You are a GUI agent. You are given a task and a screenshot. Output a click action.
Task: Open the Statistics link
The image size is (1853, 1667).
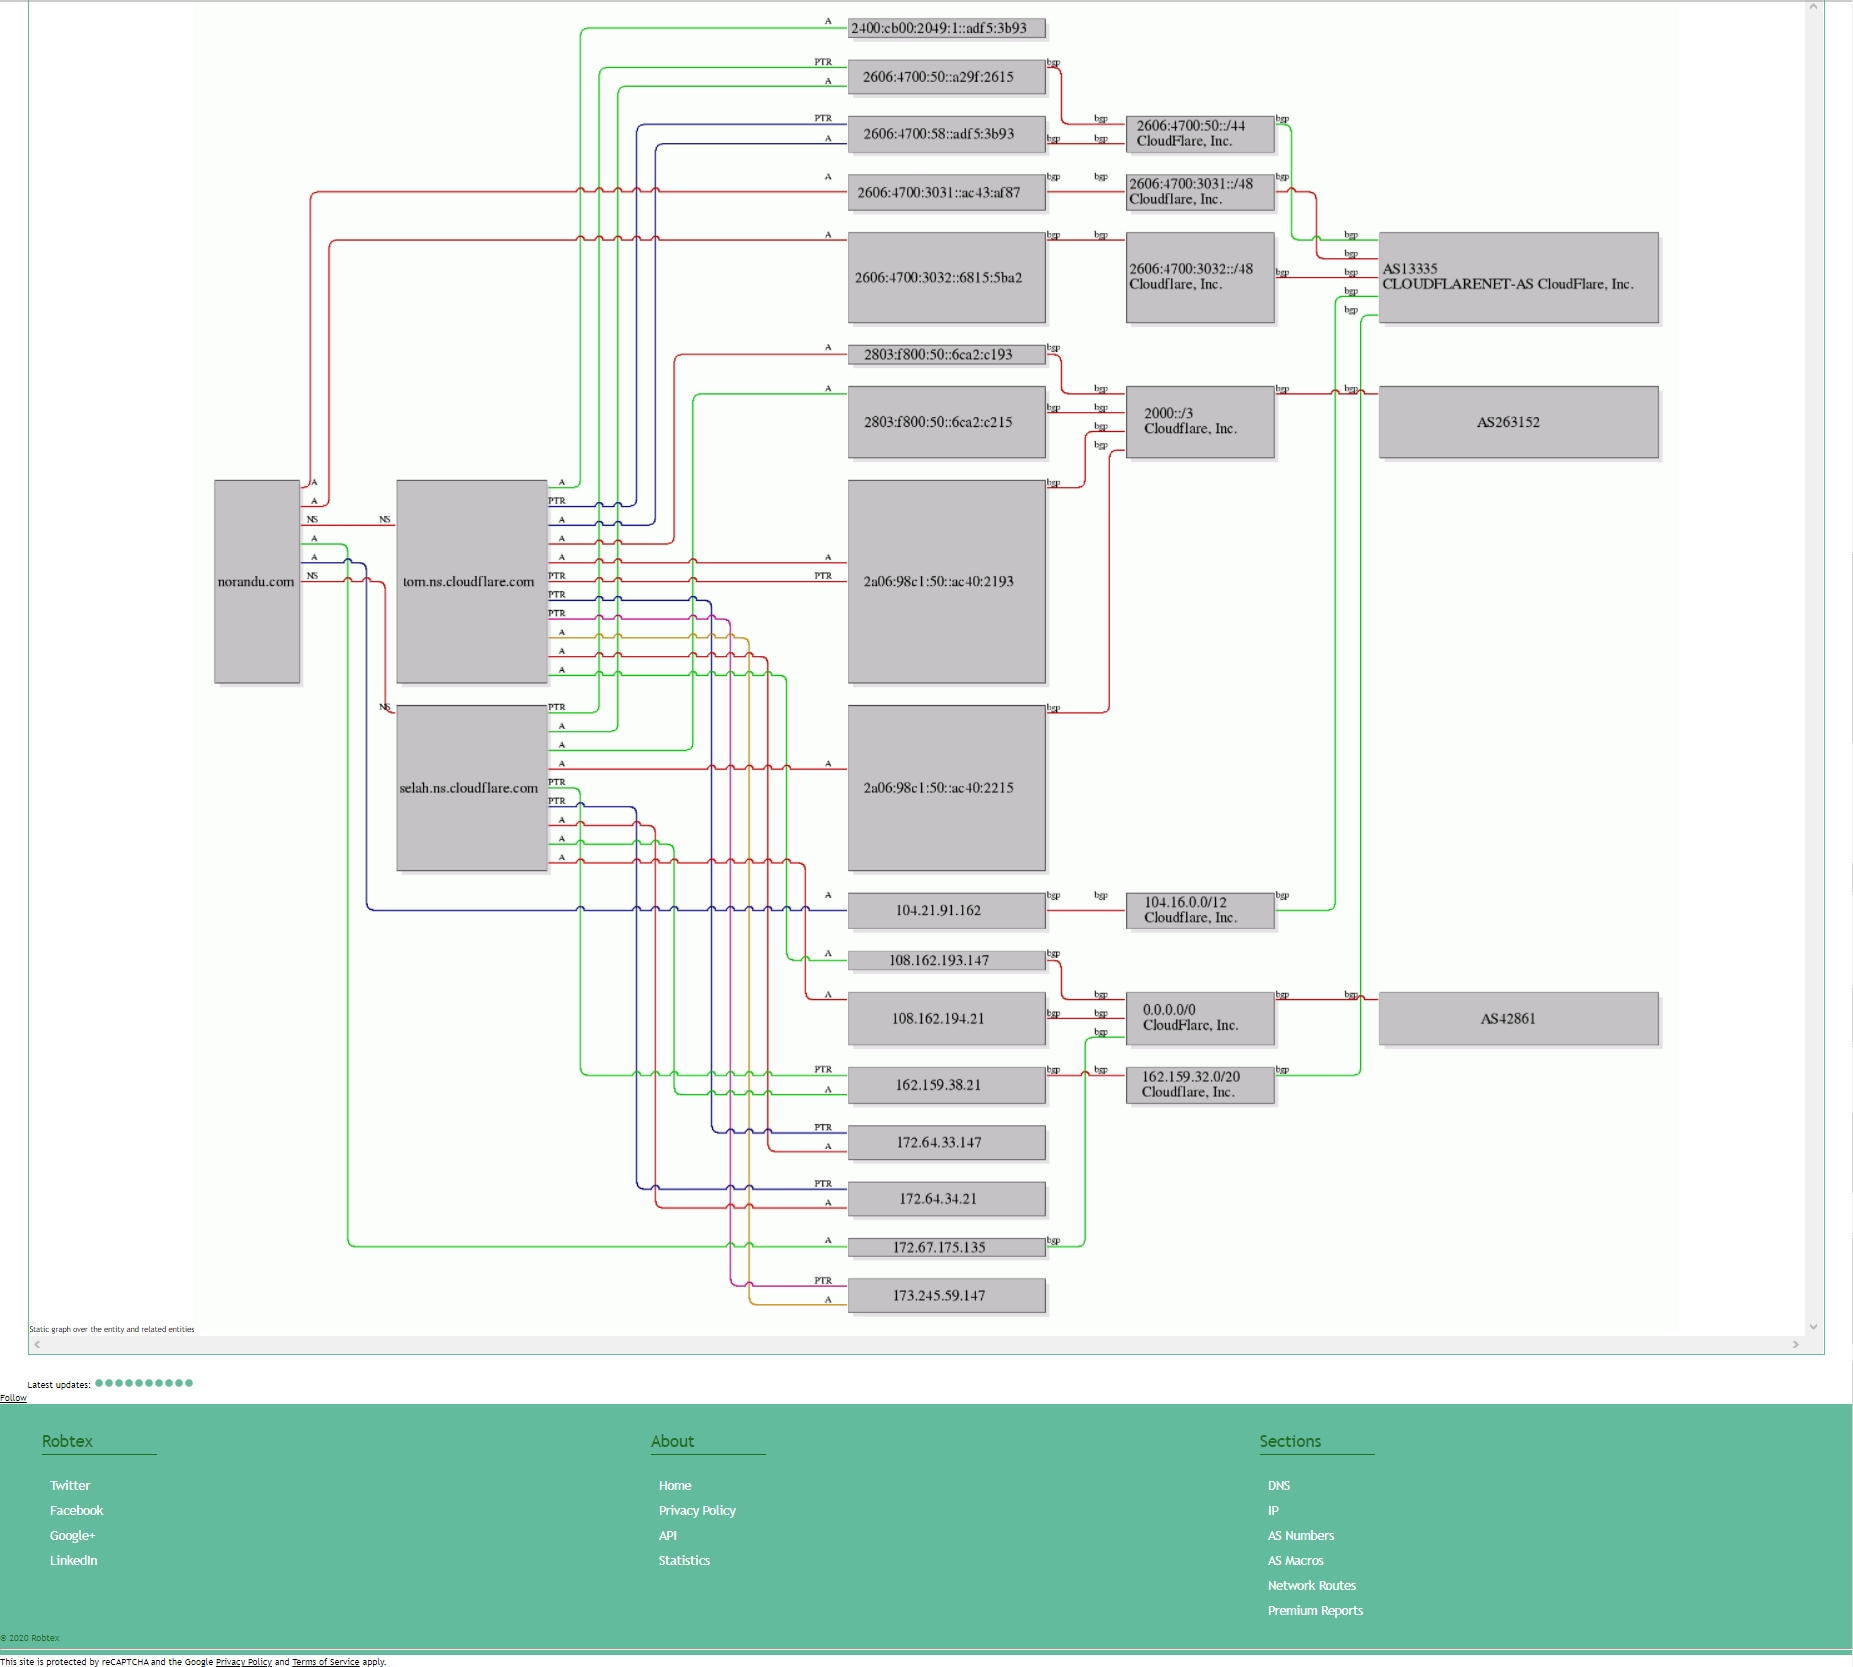(684, 1561)
